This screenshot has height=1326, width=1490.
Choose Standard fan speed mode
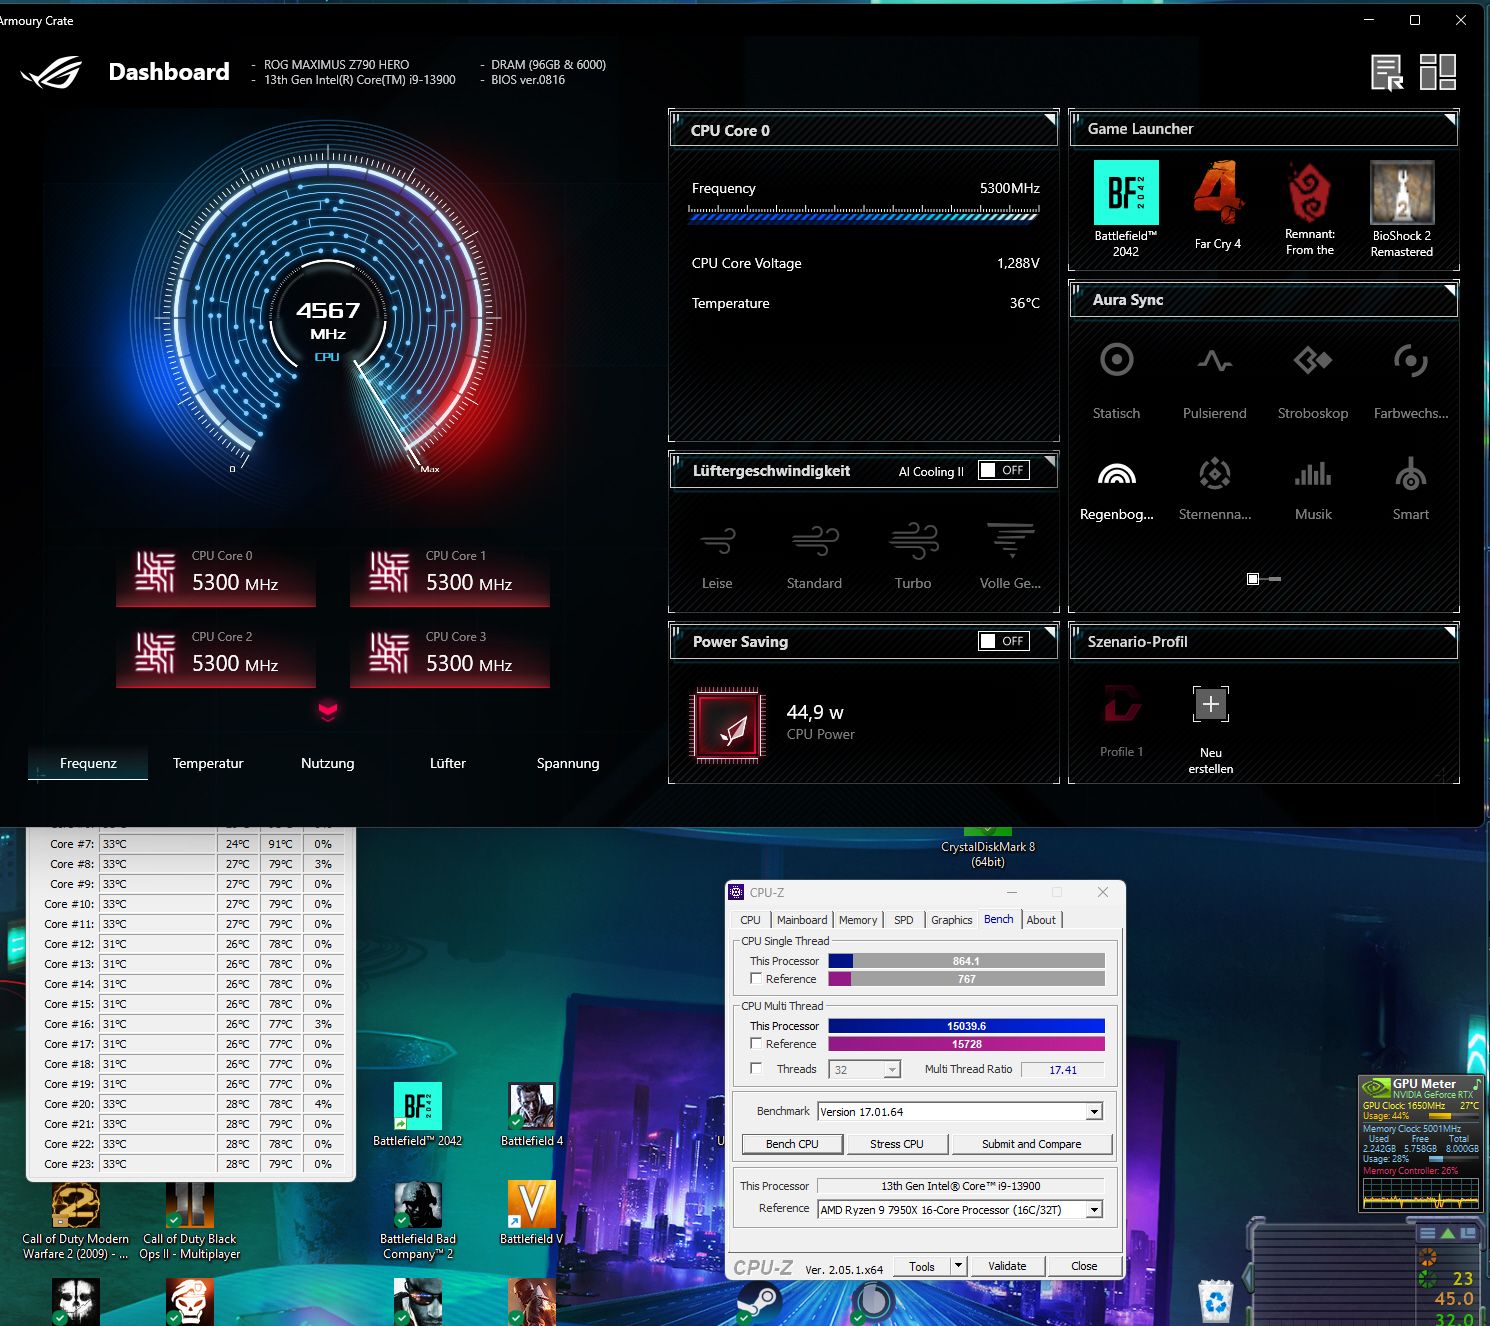[814, 541]
